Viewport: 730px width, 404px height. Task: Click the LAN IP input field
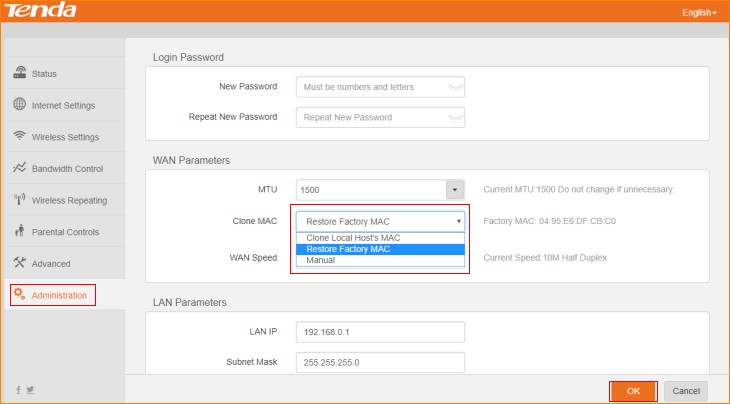pos(381,332)
